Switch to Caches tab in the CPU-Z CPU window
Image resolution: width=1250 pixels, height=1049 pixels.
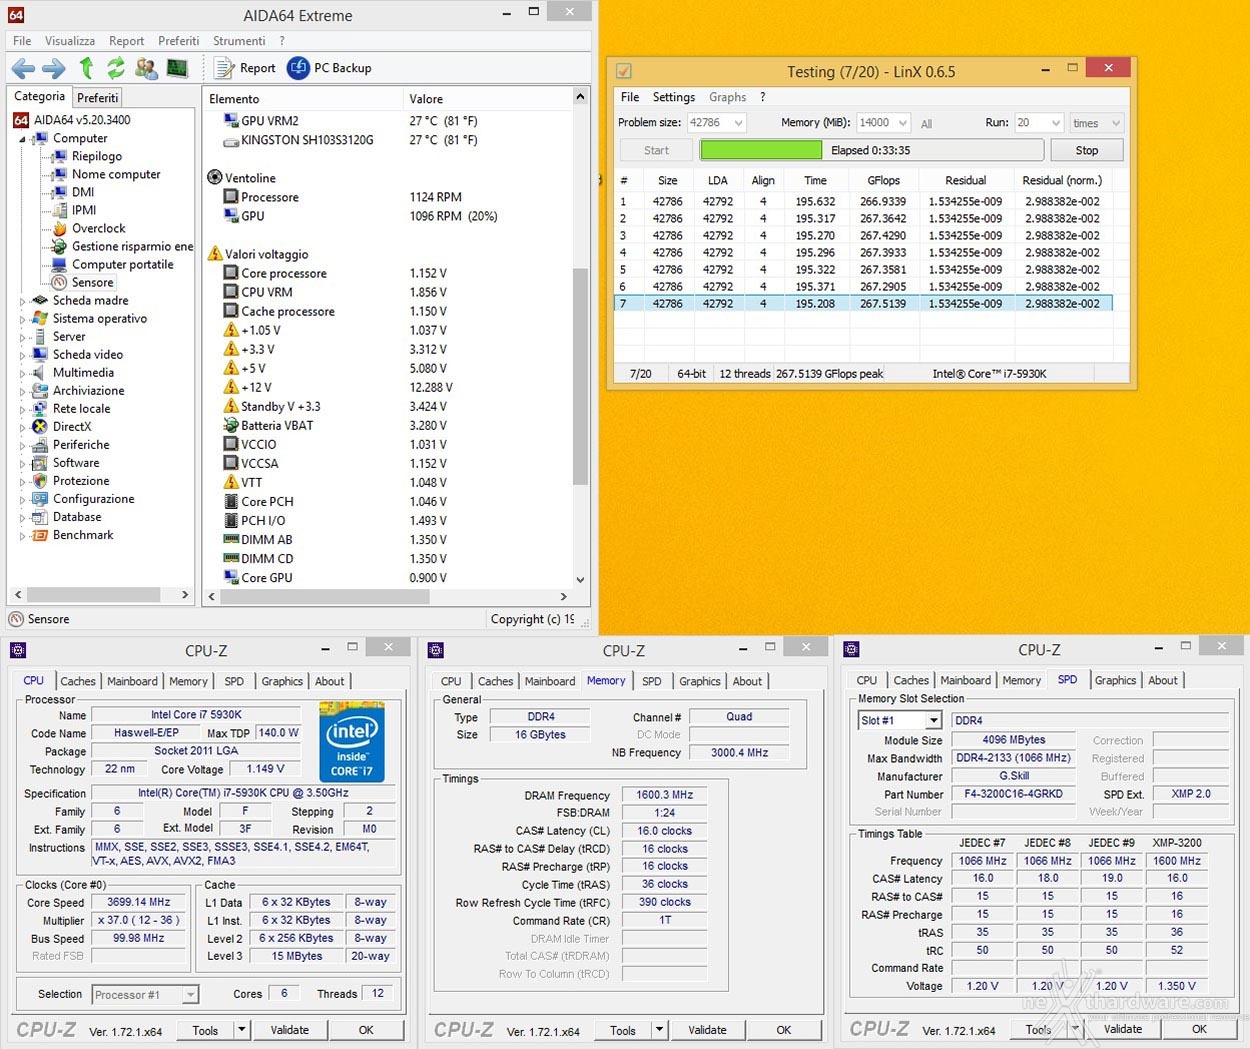(78, 681)
